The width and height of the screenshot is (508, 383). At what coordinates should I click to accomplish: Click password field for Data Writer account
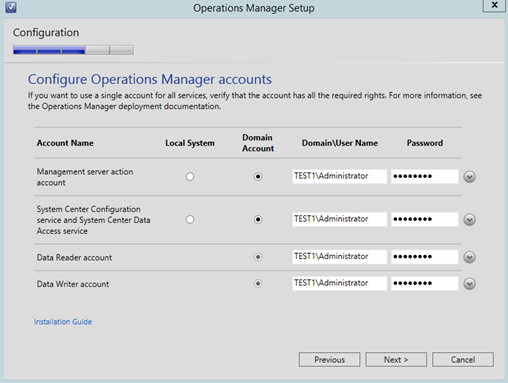[x=424, y=283]
